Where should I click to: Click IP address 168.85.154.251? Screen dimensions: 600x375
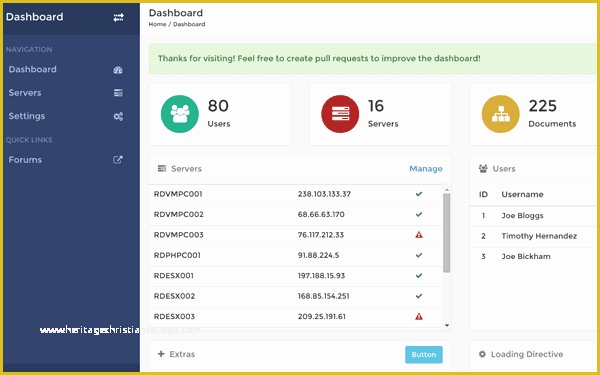[323, 296]
